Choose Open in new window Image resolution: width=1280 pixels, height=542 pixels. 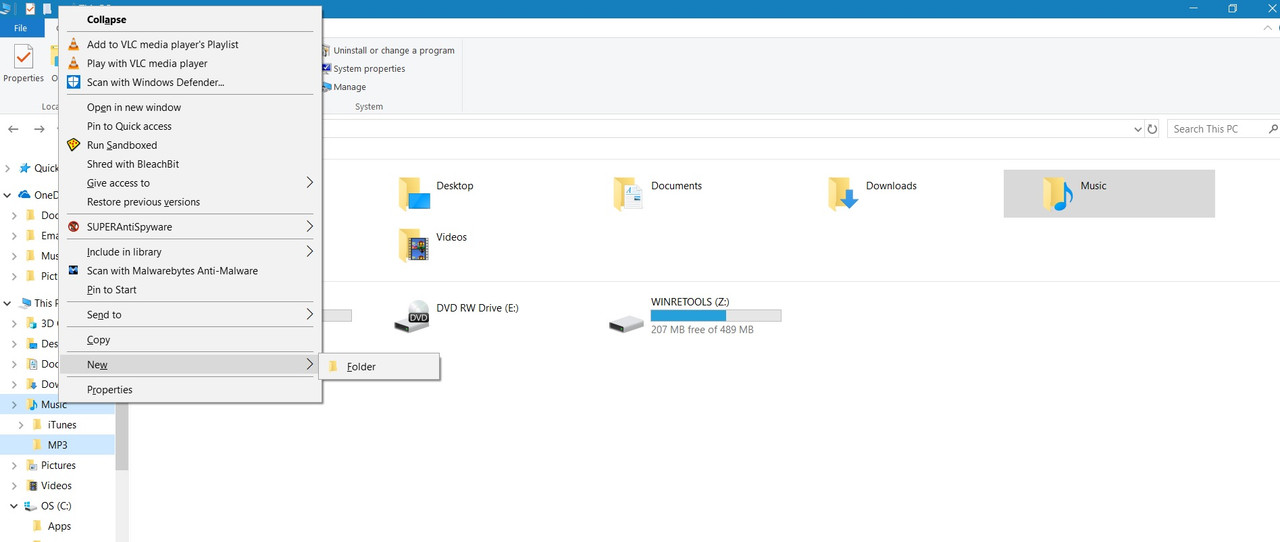pos(190,107)
